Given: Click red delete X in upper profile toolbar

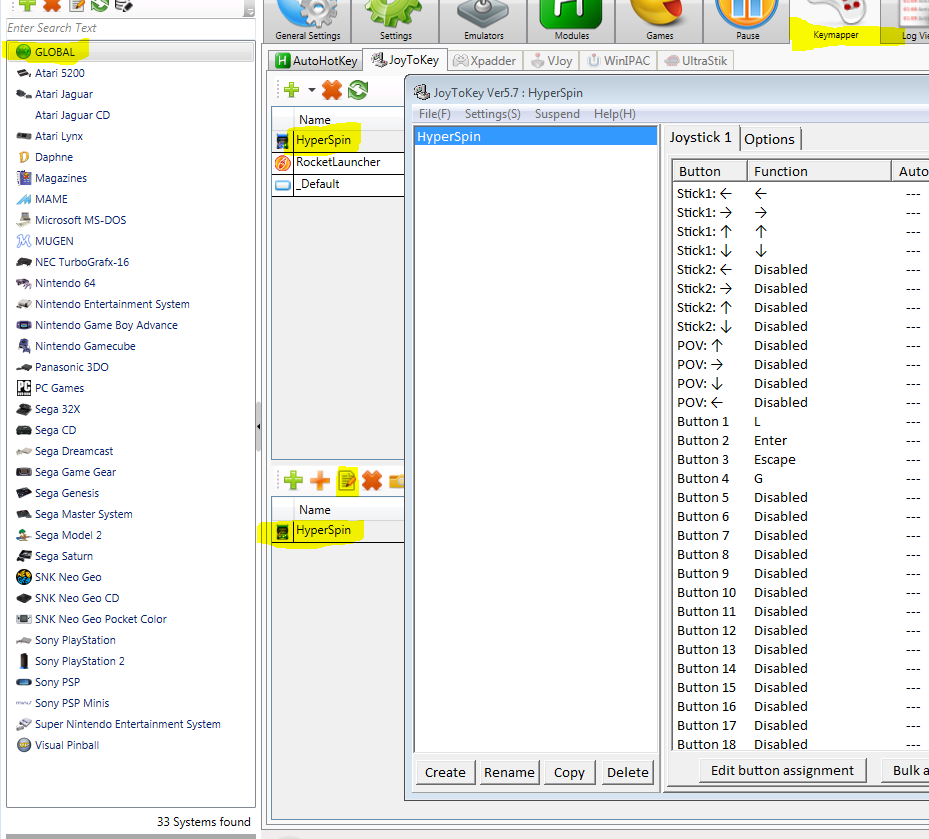Looking at the screenshot, I should point(332,91).
